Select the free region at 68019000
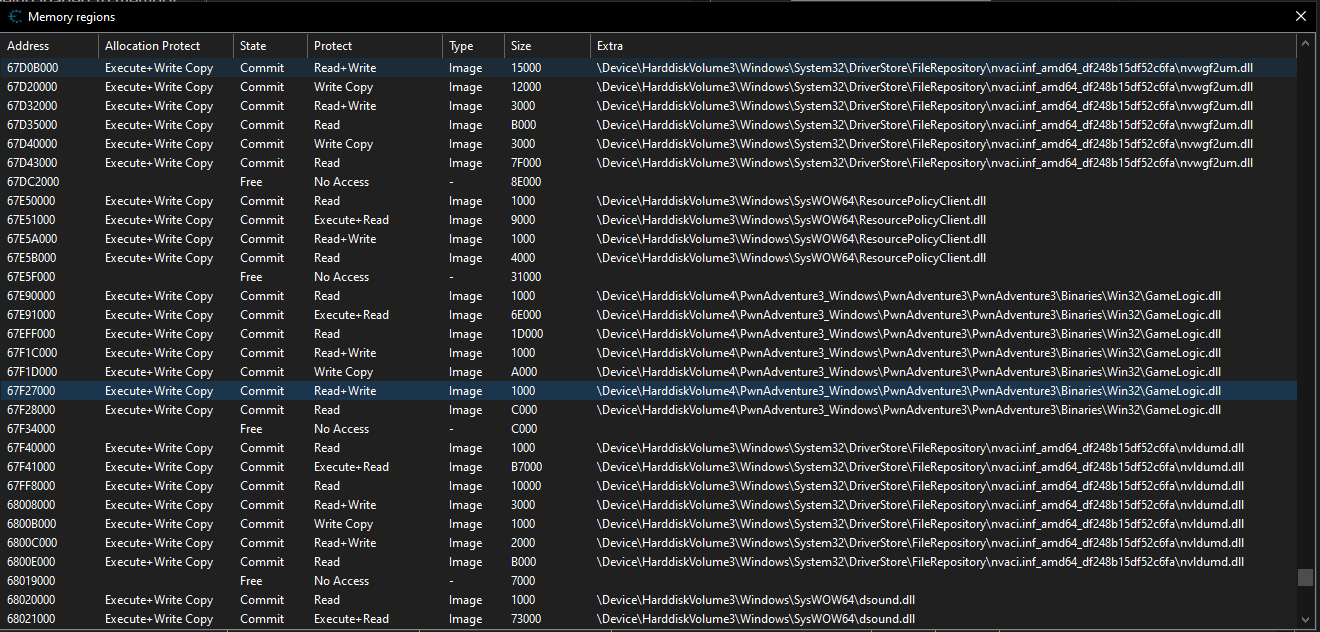 coord(648,581)
